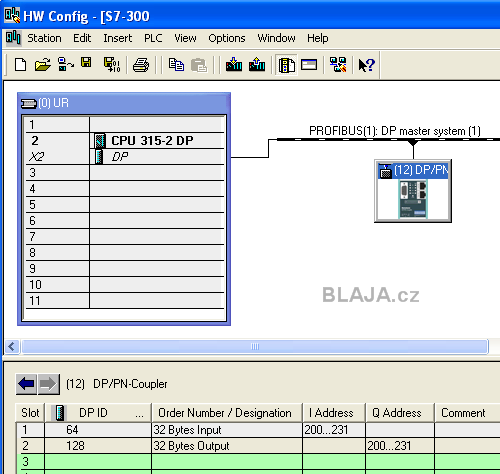
Task: Click the Q Address column header
Action: pos(400,413)
